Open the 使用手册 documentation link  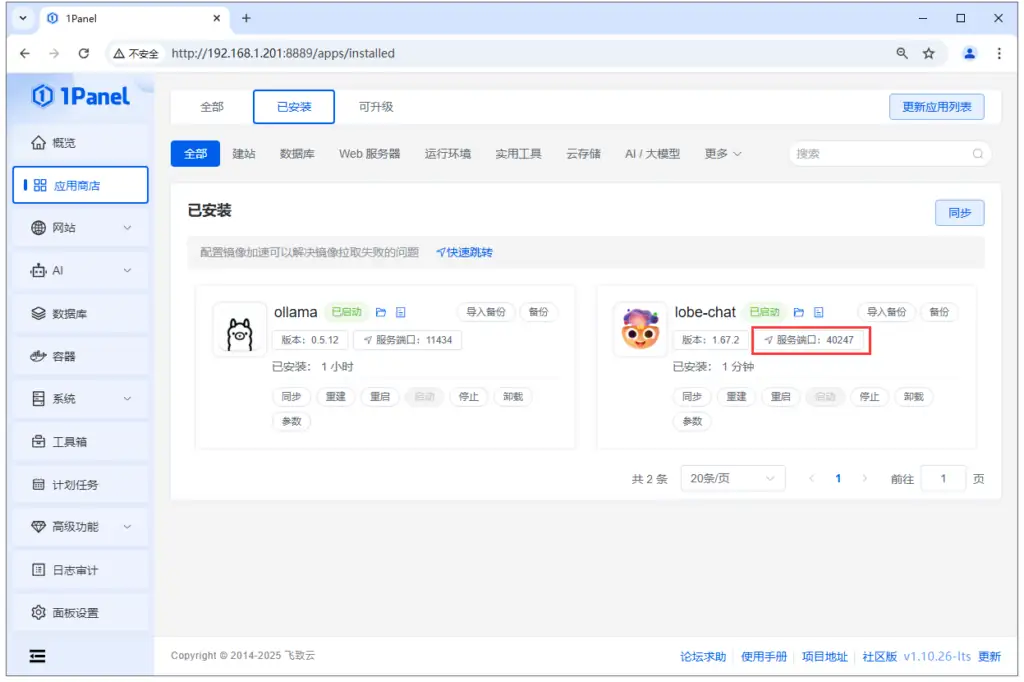pos(764,657)
